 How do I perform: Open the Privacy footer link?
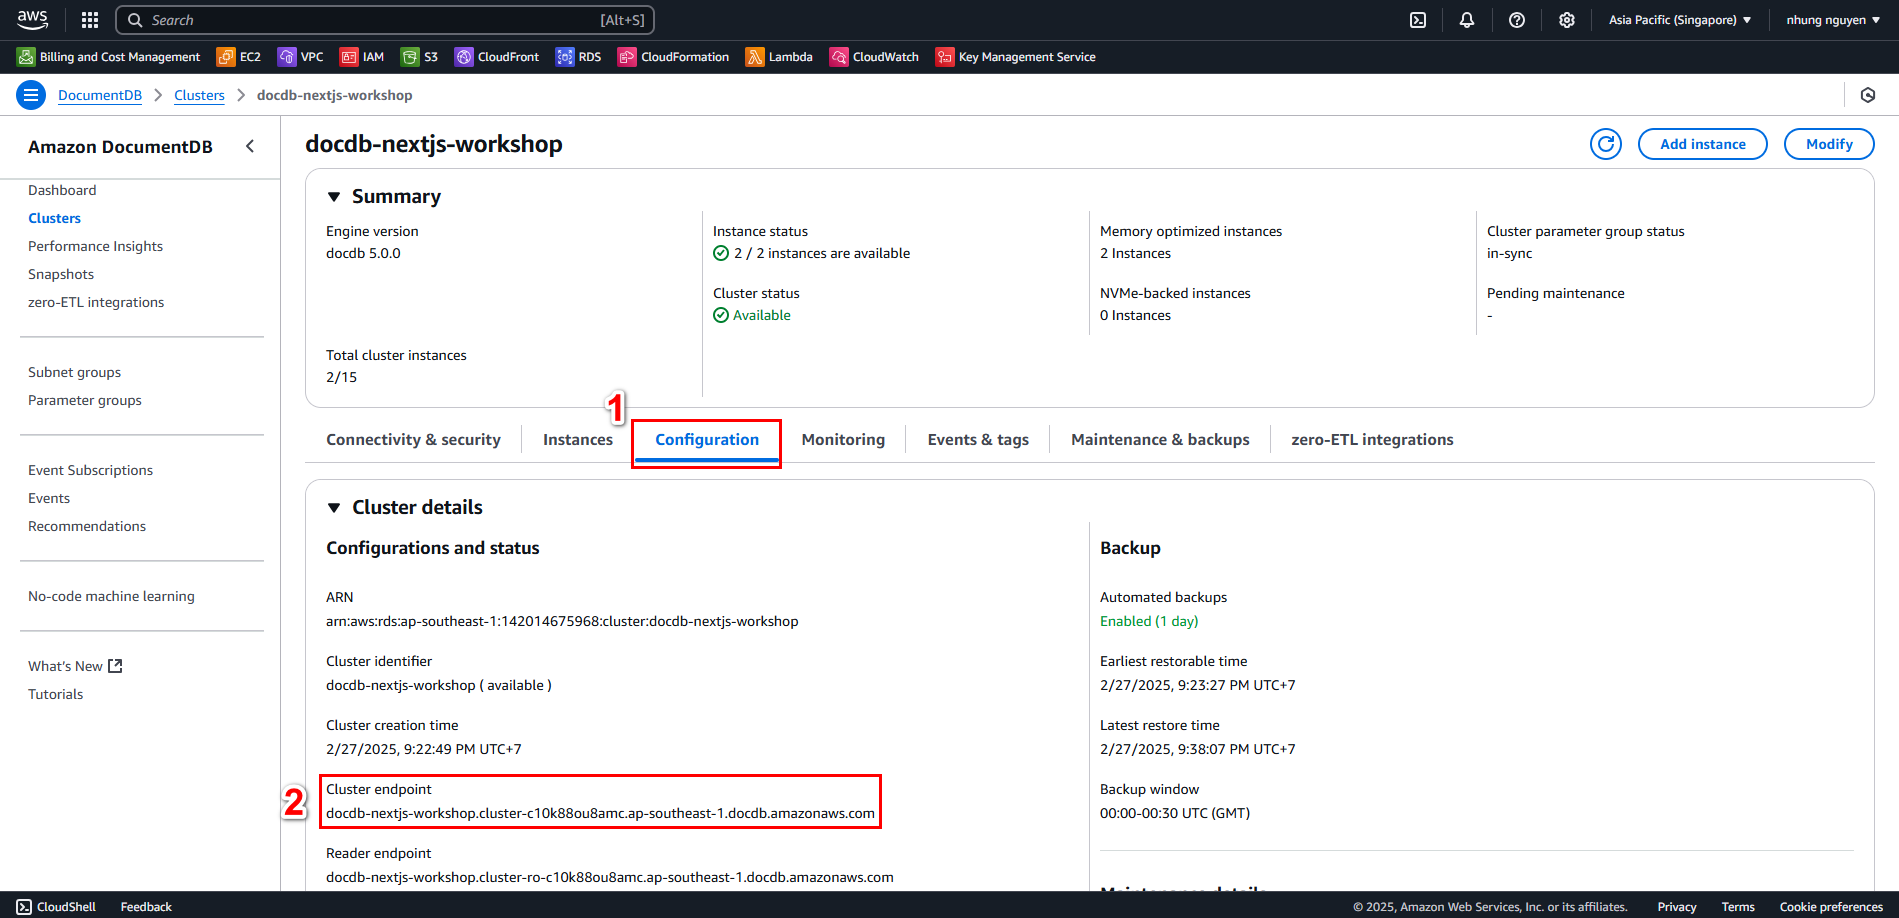[1677, 907]
